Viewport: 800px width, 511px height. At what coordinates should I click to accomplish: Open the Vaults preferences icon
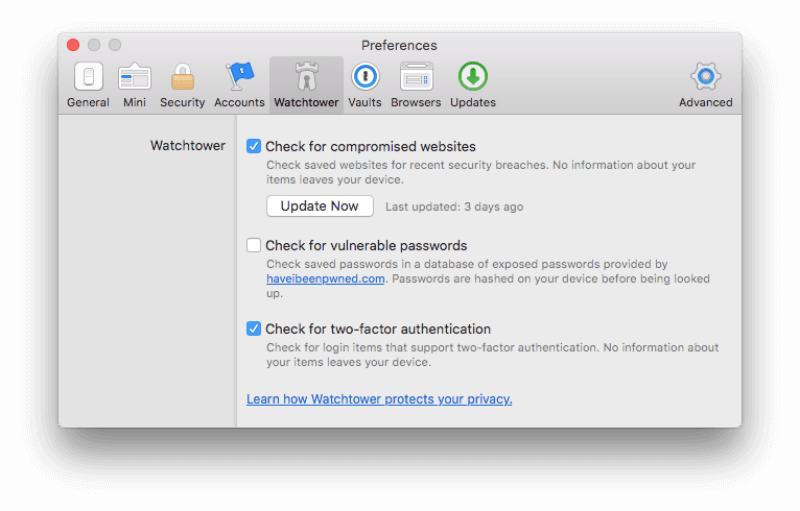[x=365, y=76]
